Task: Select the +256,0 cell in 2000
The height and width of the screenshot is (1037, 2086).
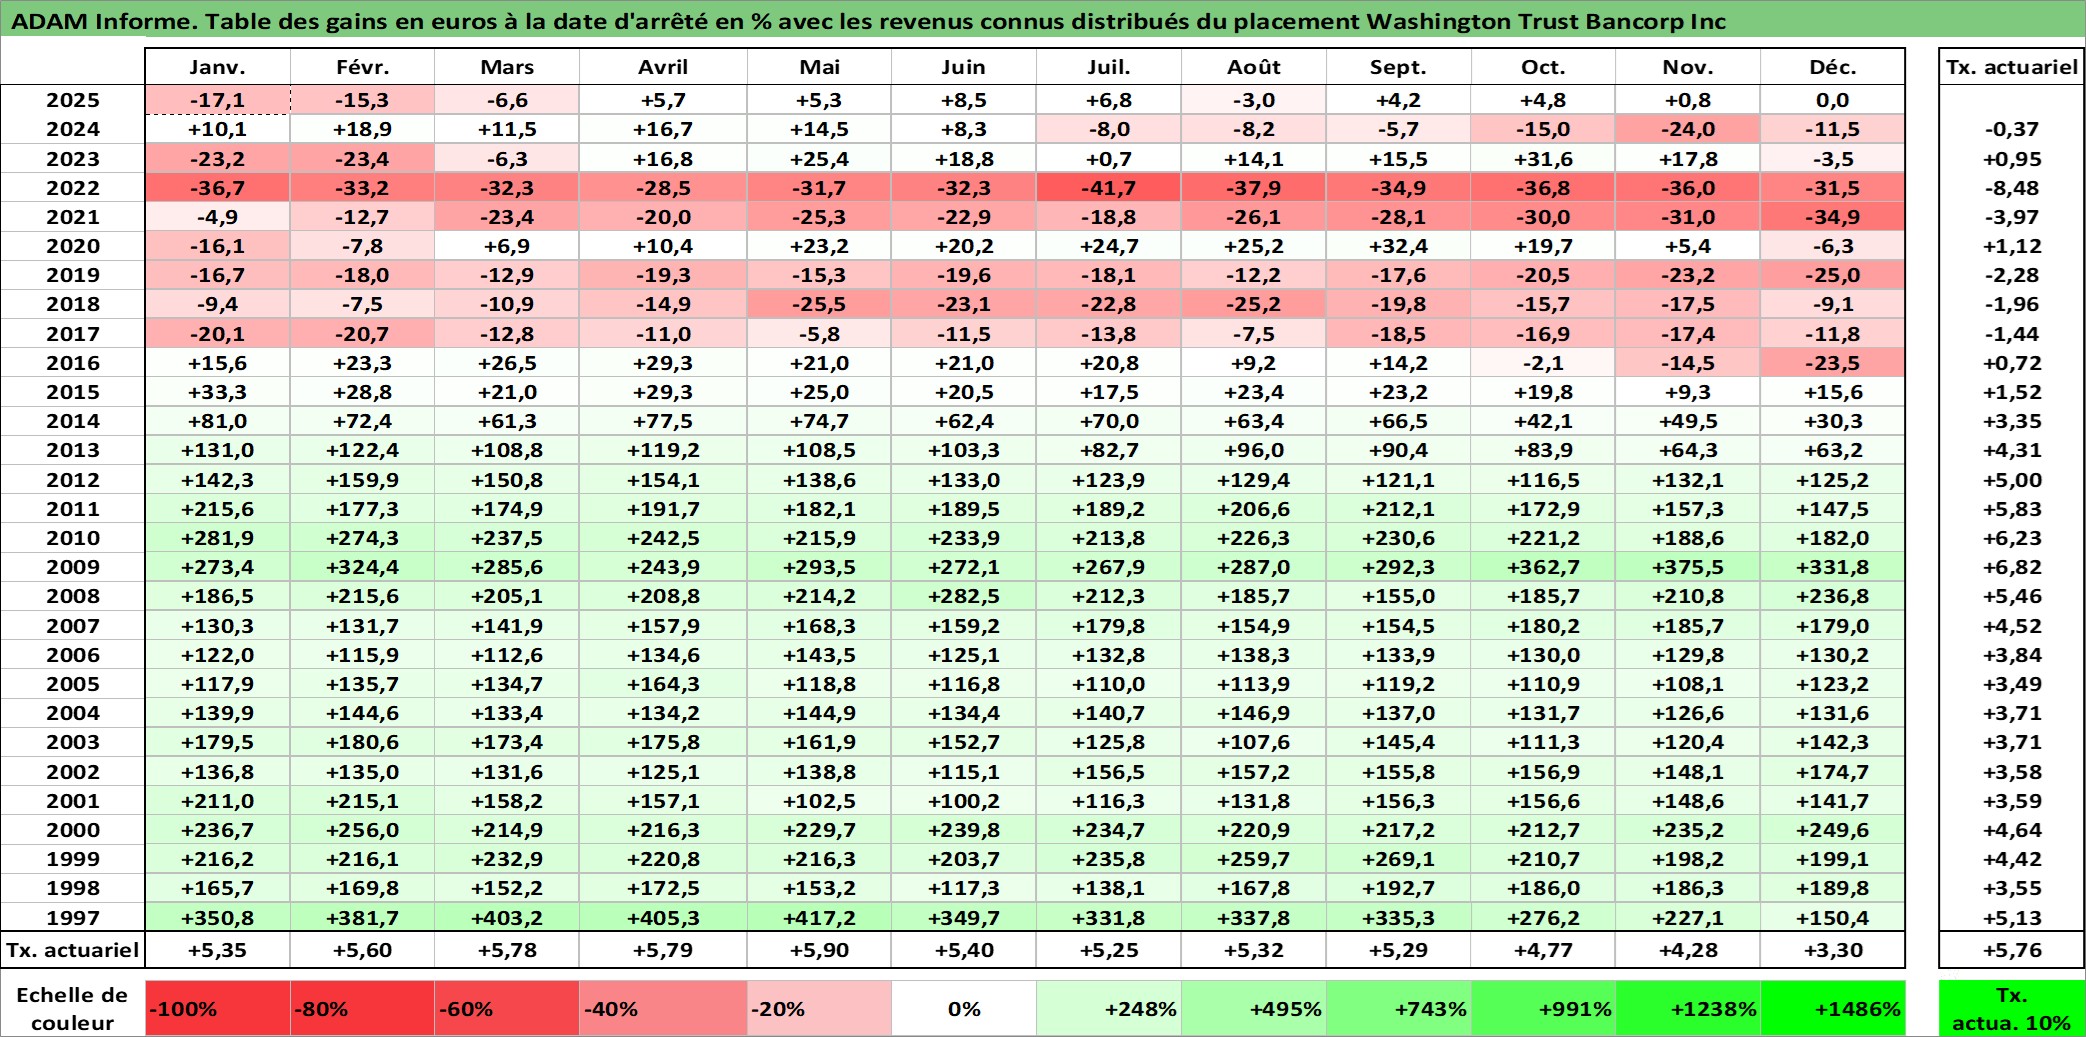Action: pyautogui.click(x=362, y=830)
